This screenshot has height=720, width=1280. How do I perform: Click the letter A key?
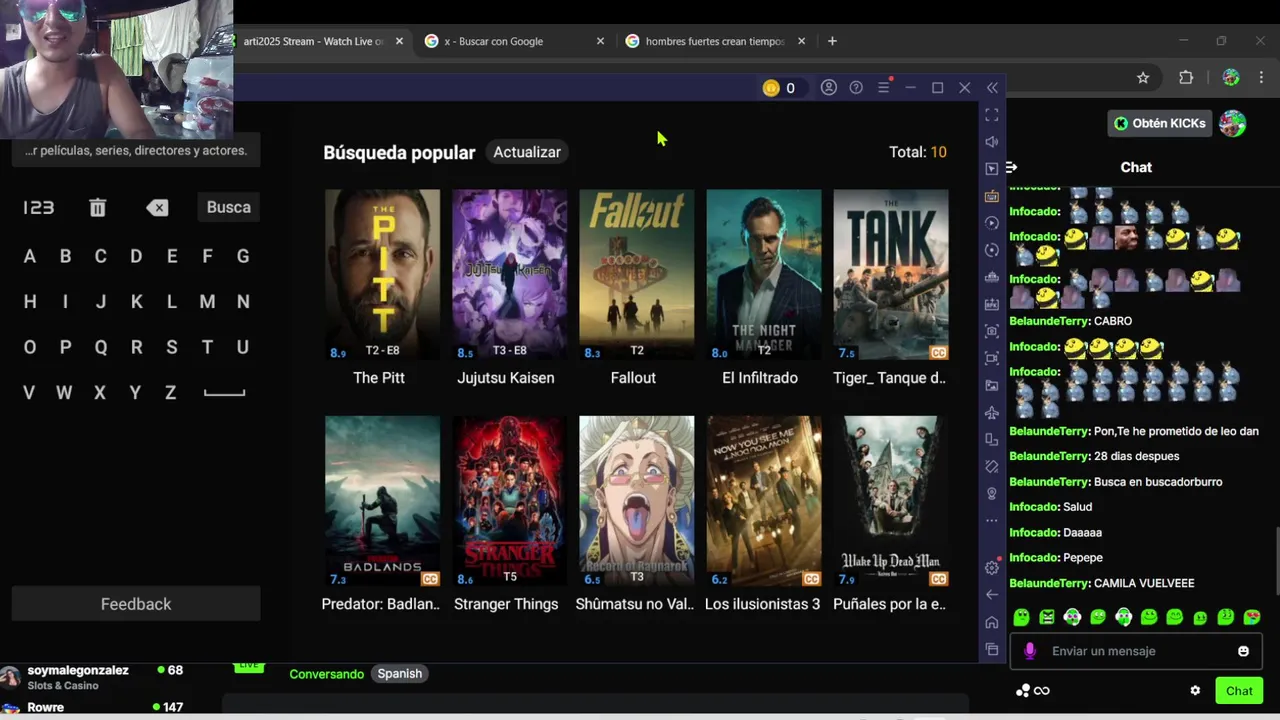pos(30,256)
